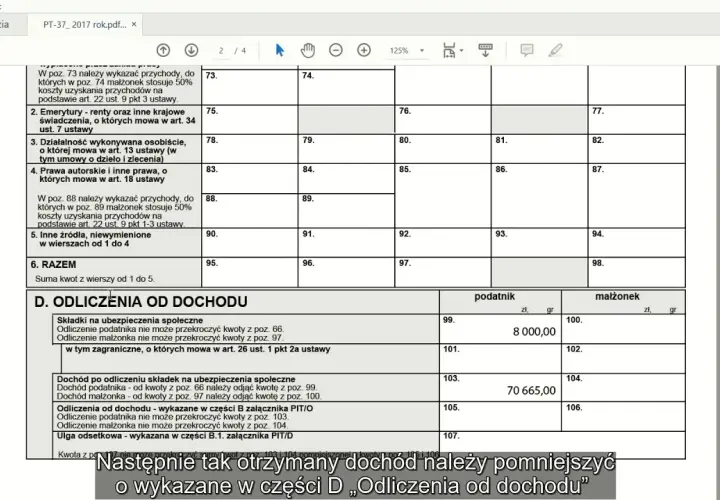Click form field number 87
The image size is (720, 500).
(636, 196)
